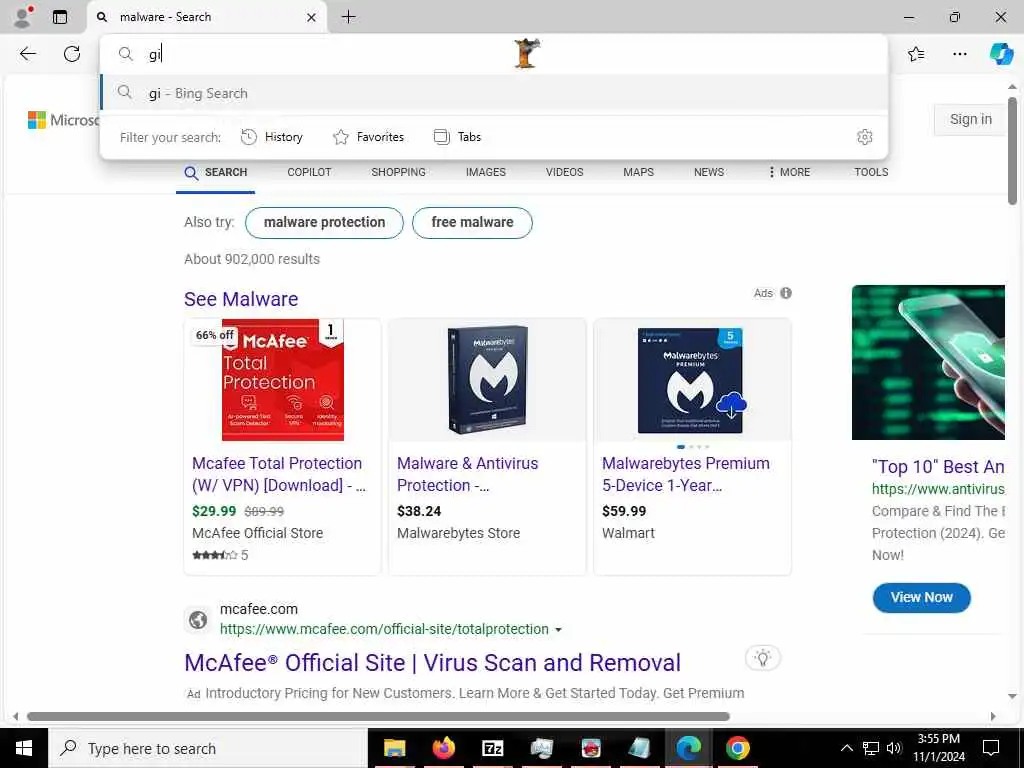This screenshot has height=768, width=1024.
Task: Click the Ads info icon
Action: 786,293
